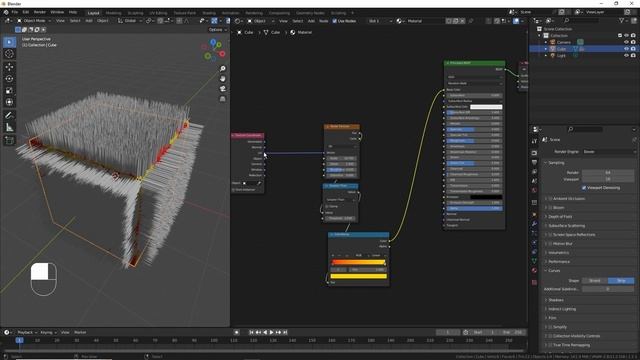The height and width of the screenshot is (360, 640).
Task: Hide Light in viewport via eye icon
Action: tap(627, 55)
